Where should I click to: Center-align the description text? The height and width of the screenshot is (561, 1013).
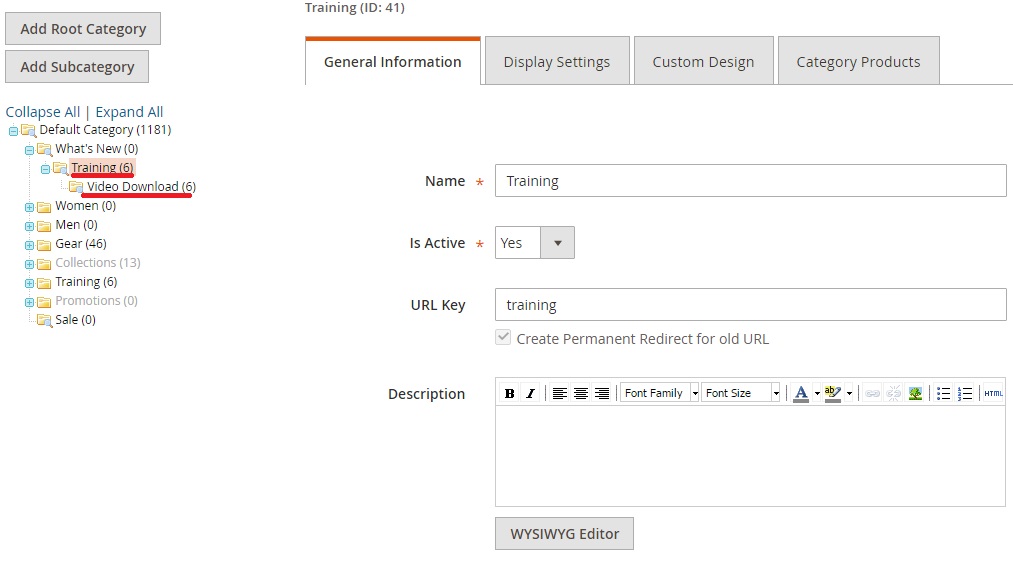pos(581,393)
